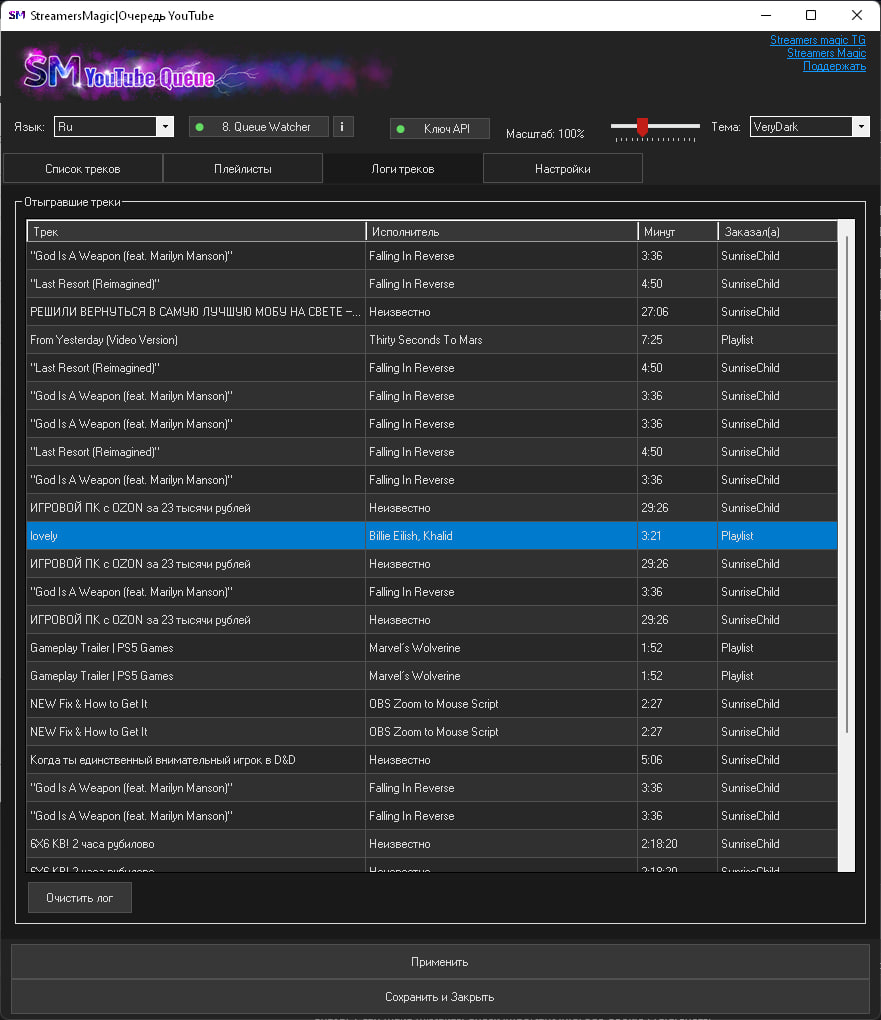Viewport: 881px width, 1020px height.
Task: Expand the Тема theme dropdown
Action: pos(860,127)
